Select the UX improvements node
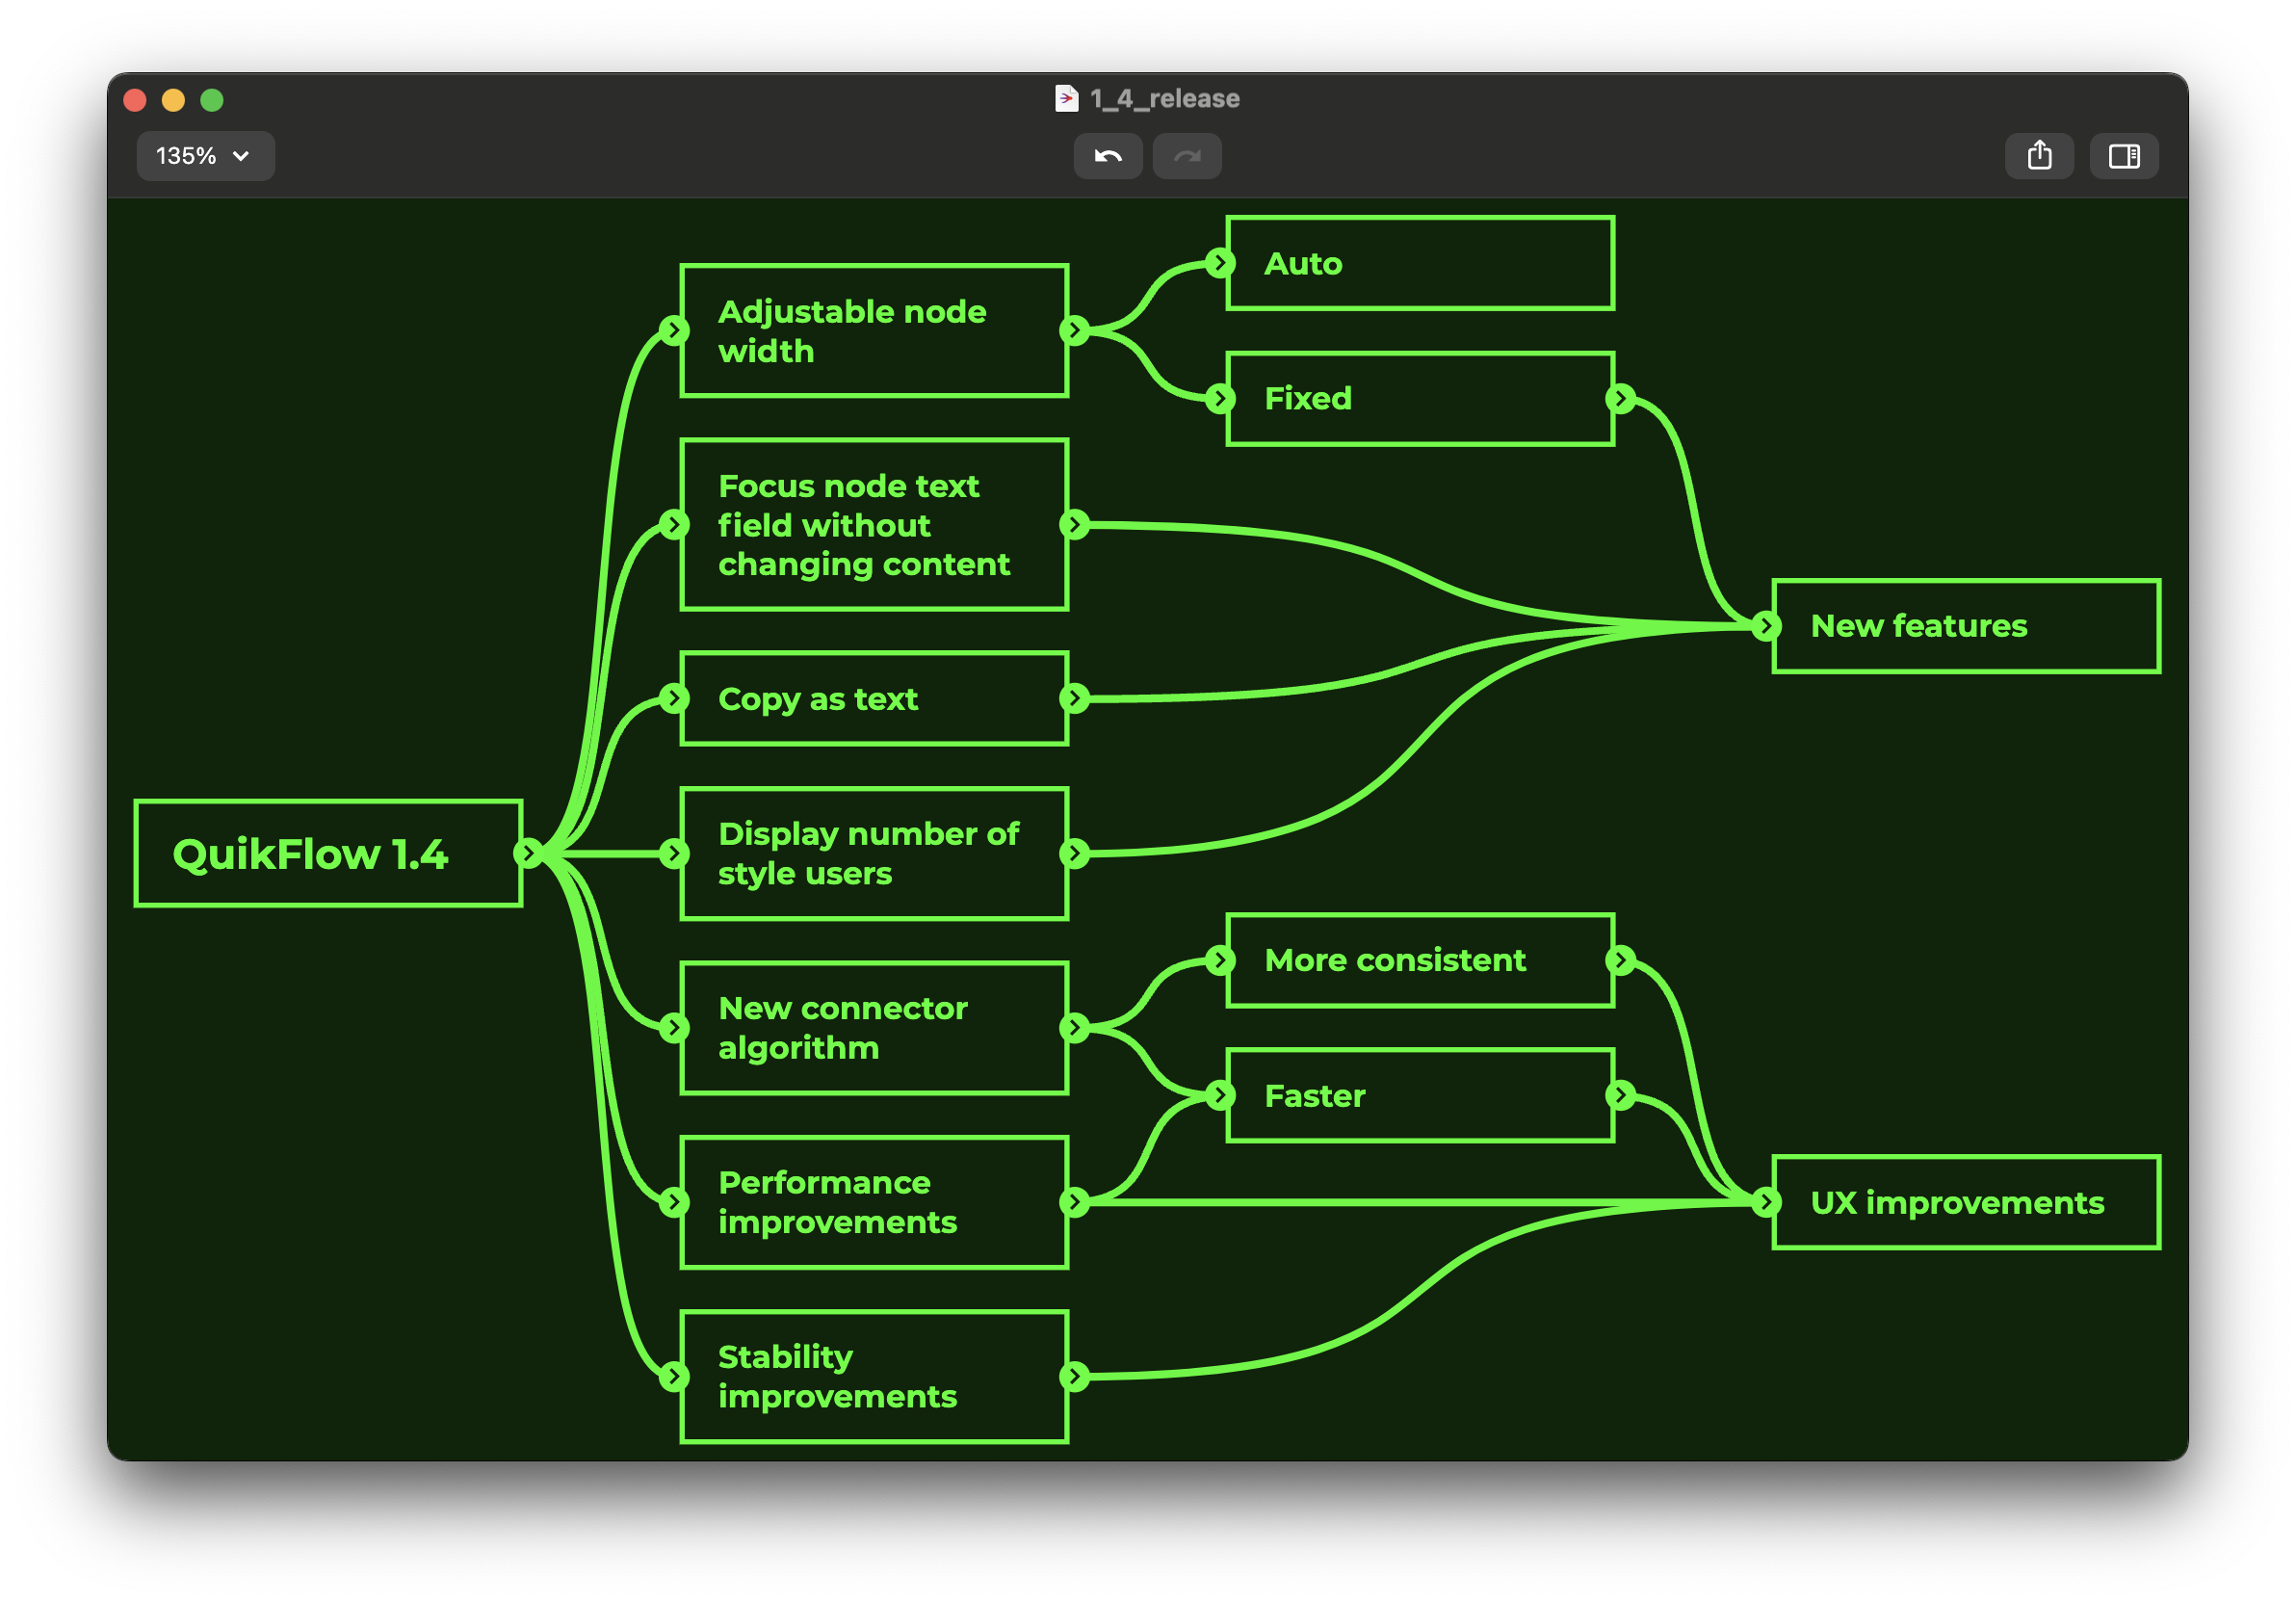Image resolution: width=2296 pixels, height=1603 pixels. (x=1966, y=1203)
